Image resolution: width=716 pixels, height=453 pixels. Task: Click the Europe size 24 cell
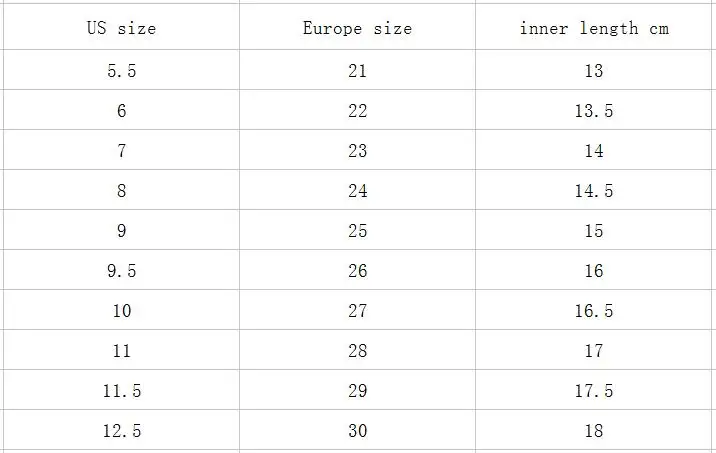tap(358, 190)
